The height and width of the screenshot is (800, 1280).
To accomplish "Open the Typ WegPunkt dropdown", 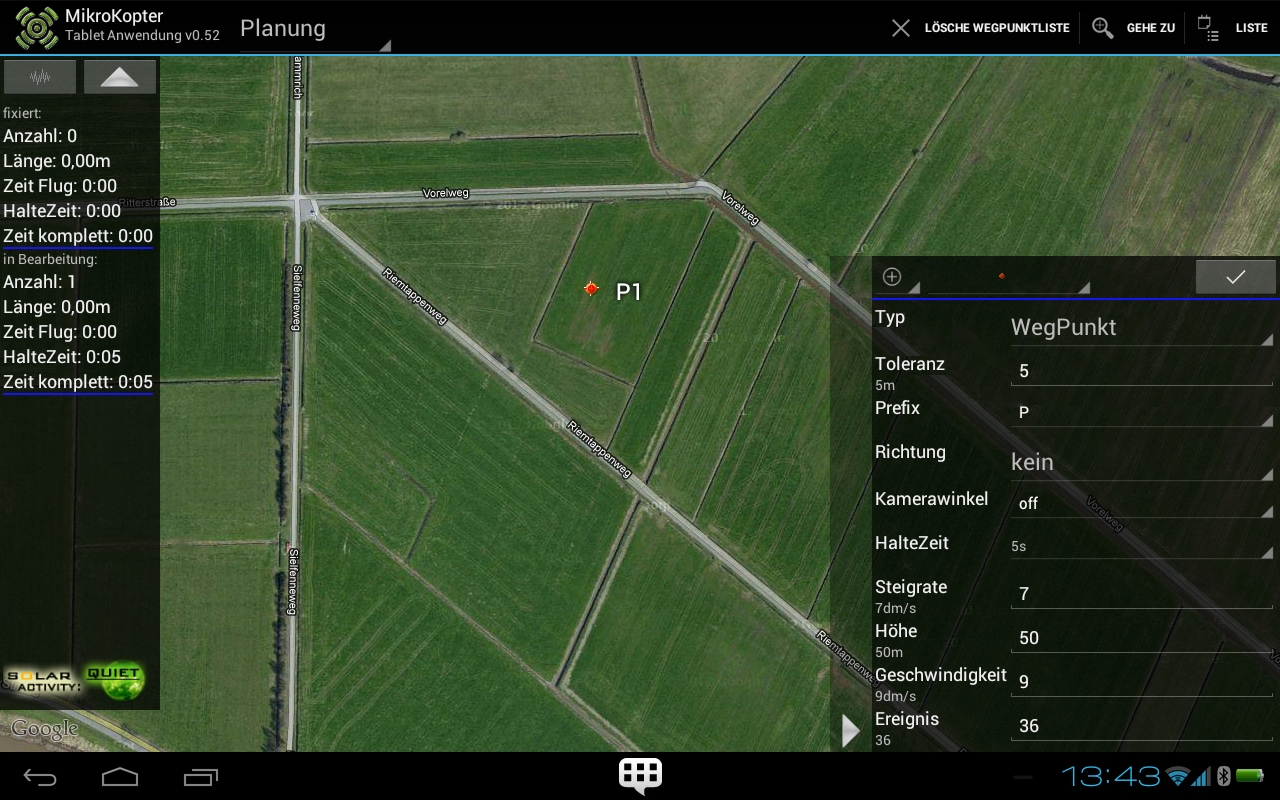I will 1140,328.
